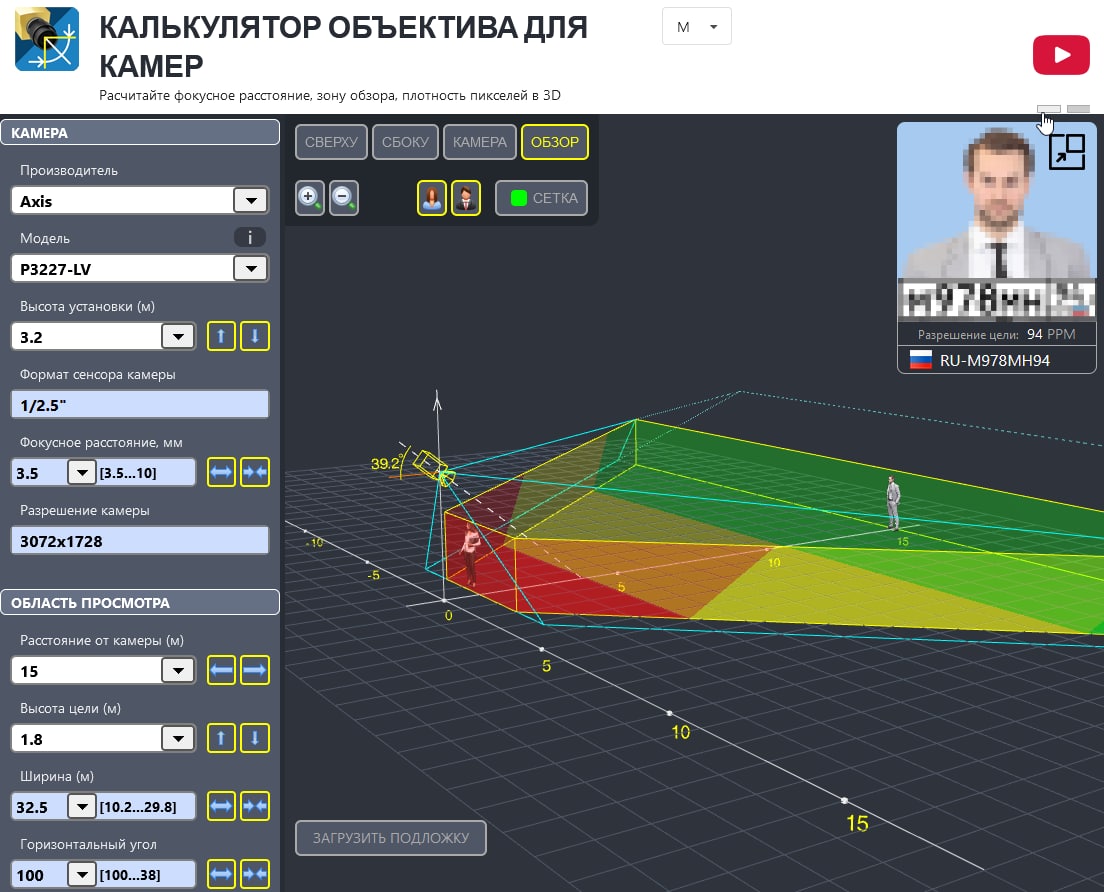Open the Модель P3227-LV dropdown
This screenshot has height=892, width=1104.
[x=251, y=268]
